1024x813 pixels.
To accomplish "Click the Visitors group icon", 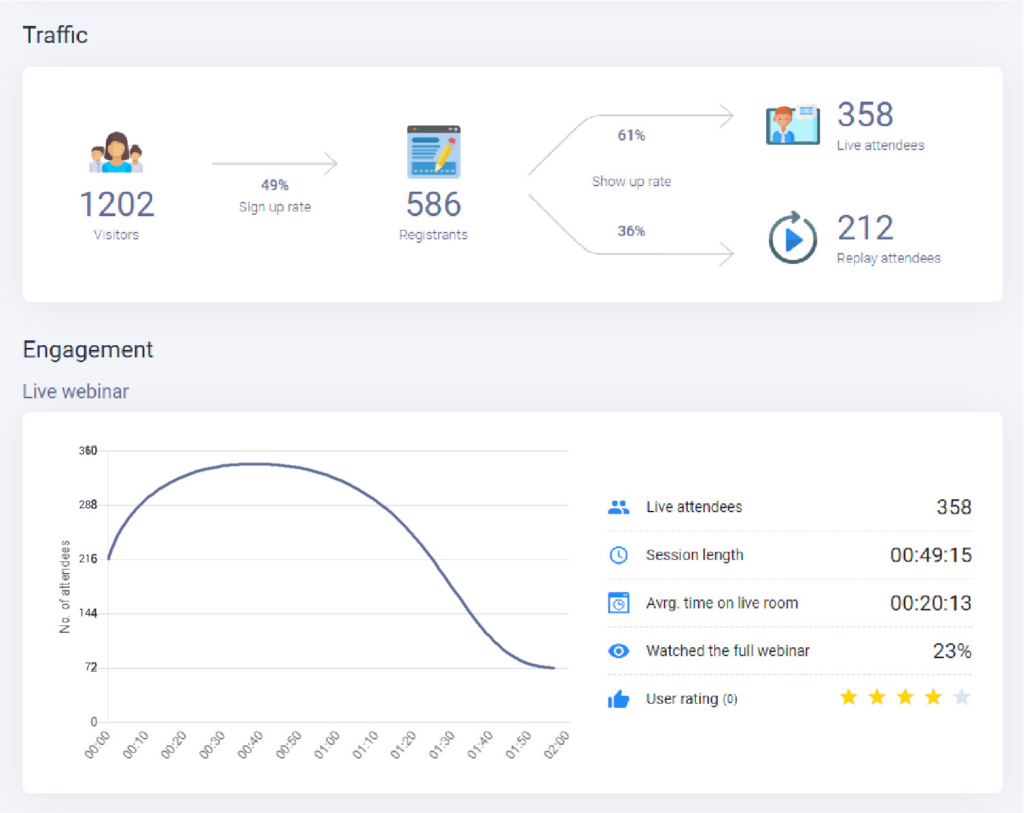I will point(116,152).
